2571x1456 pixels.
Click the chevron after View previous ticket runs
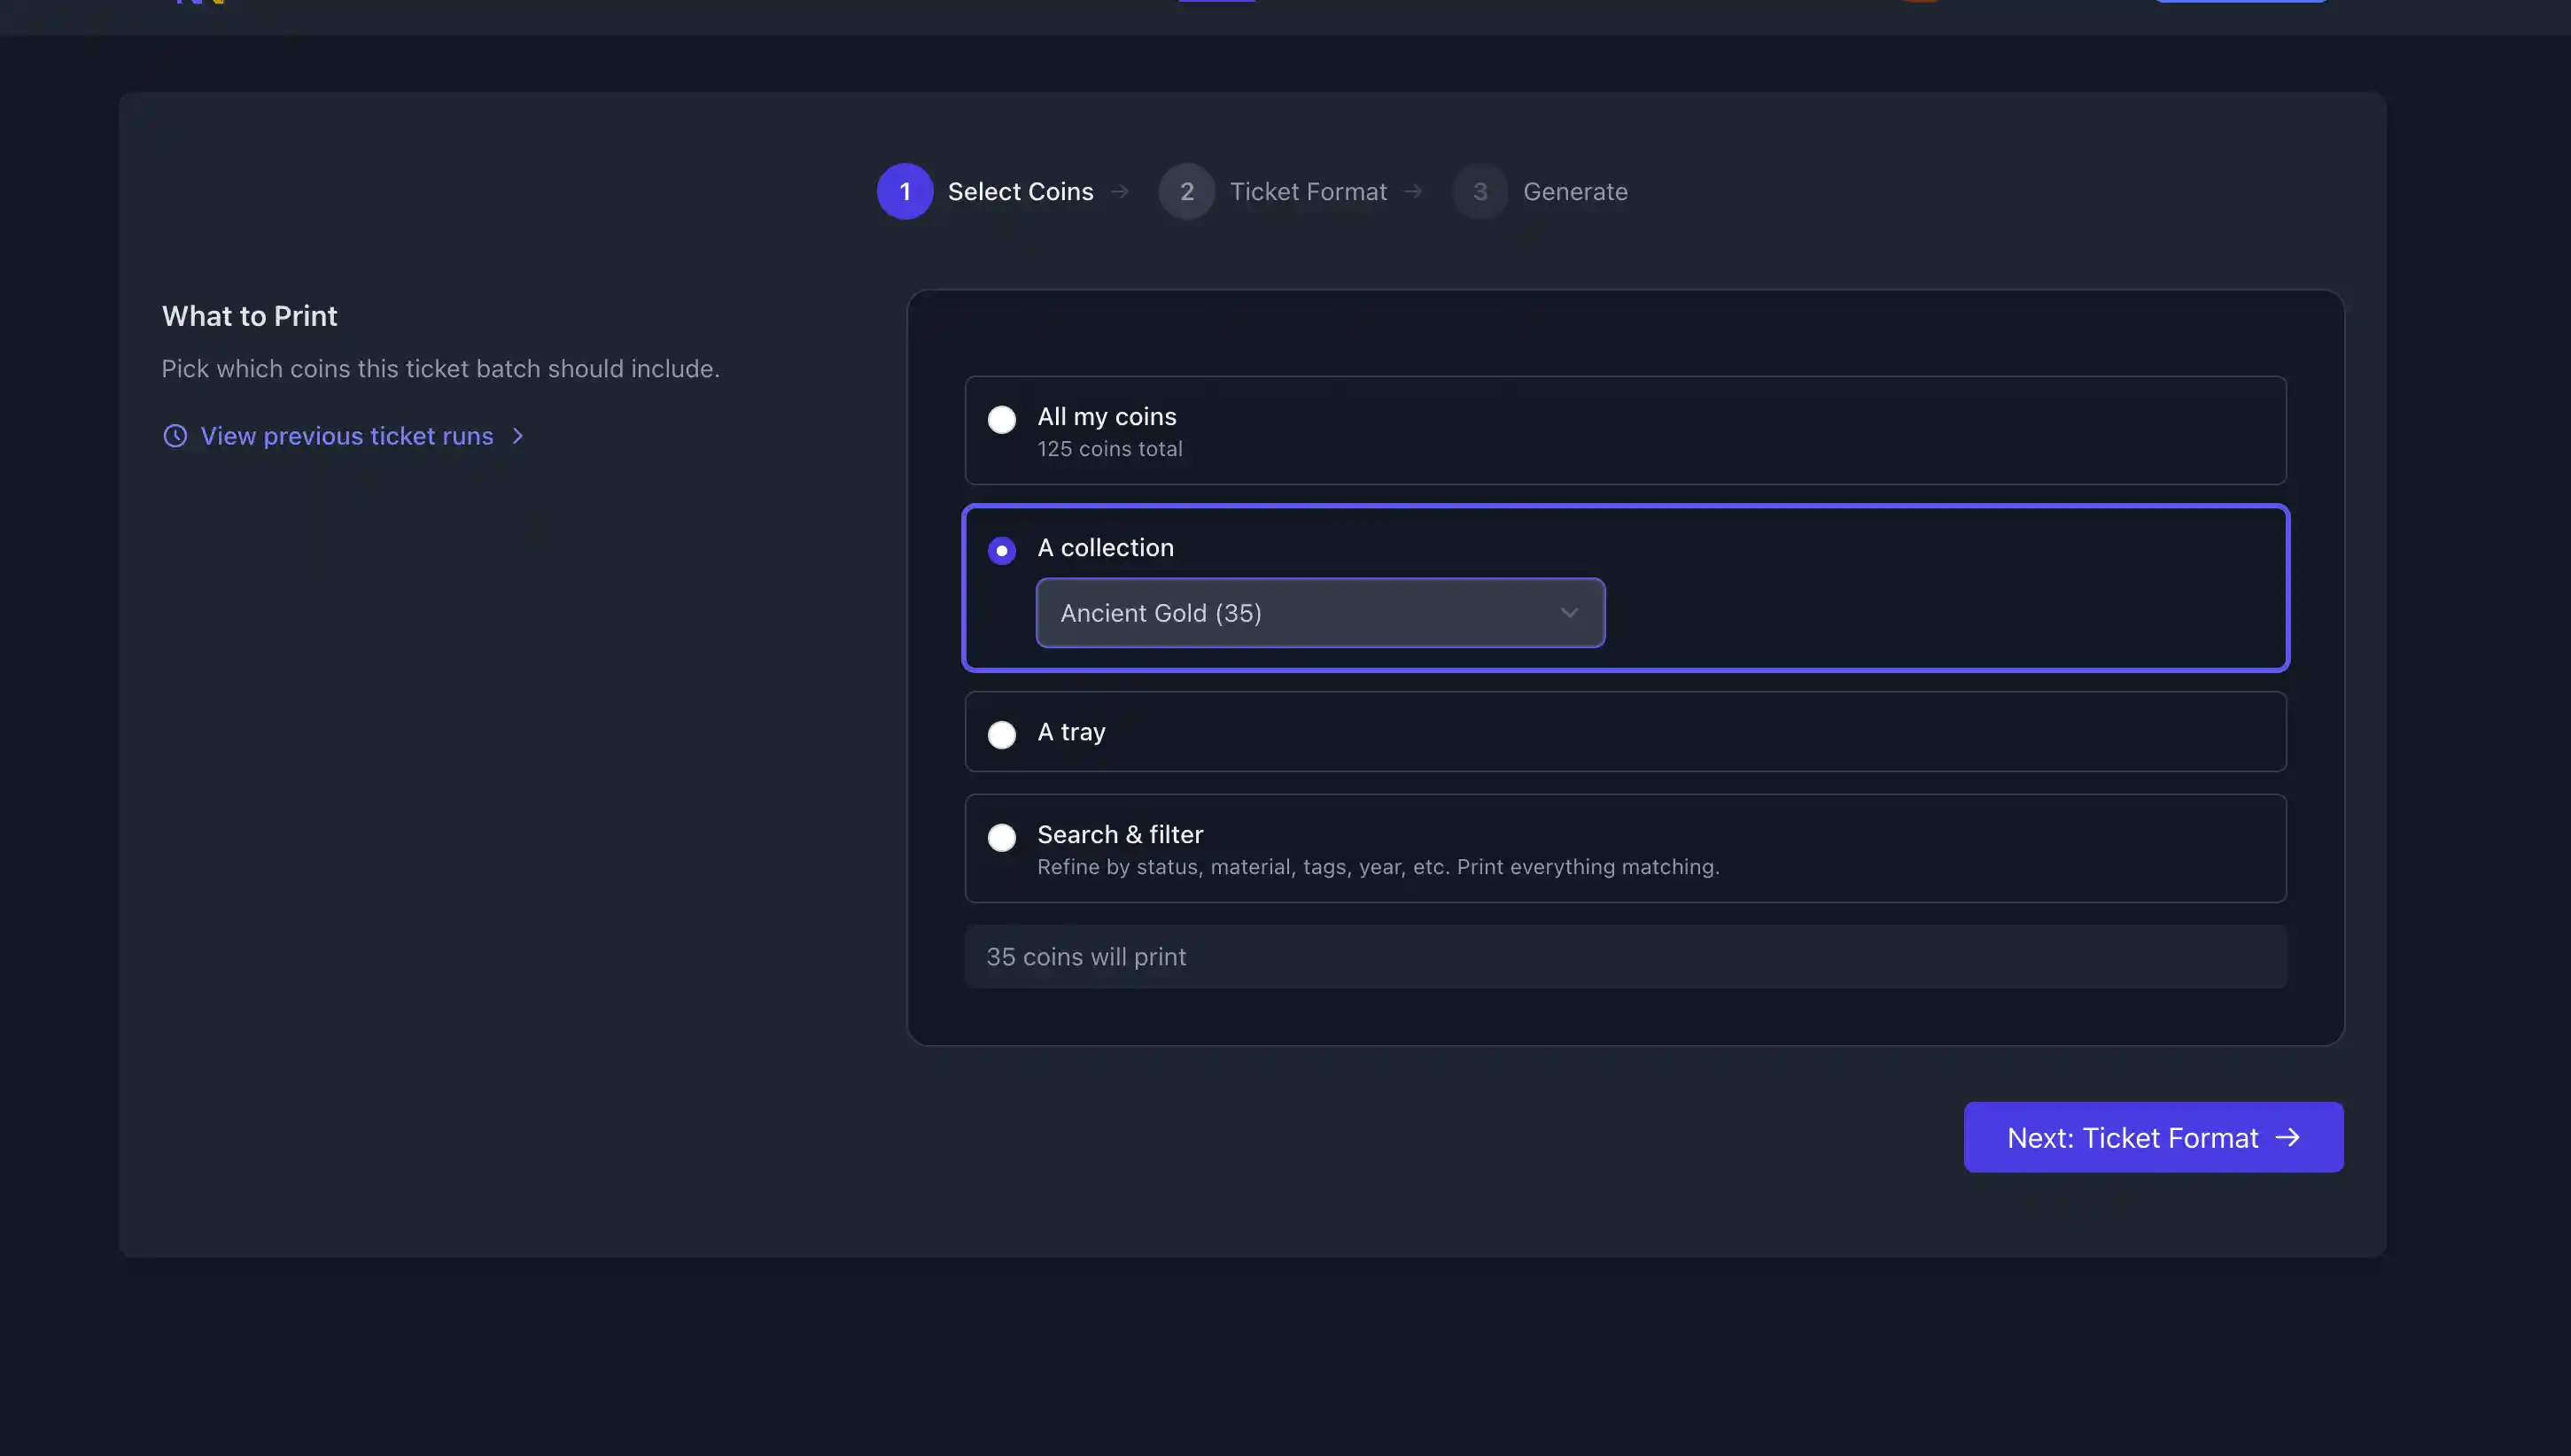517,436
